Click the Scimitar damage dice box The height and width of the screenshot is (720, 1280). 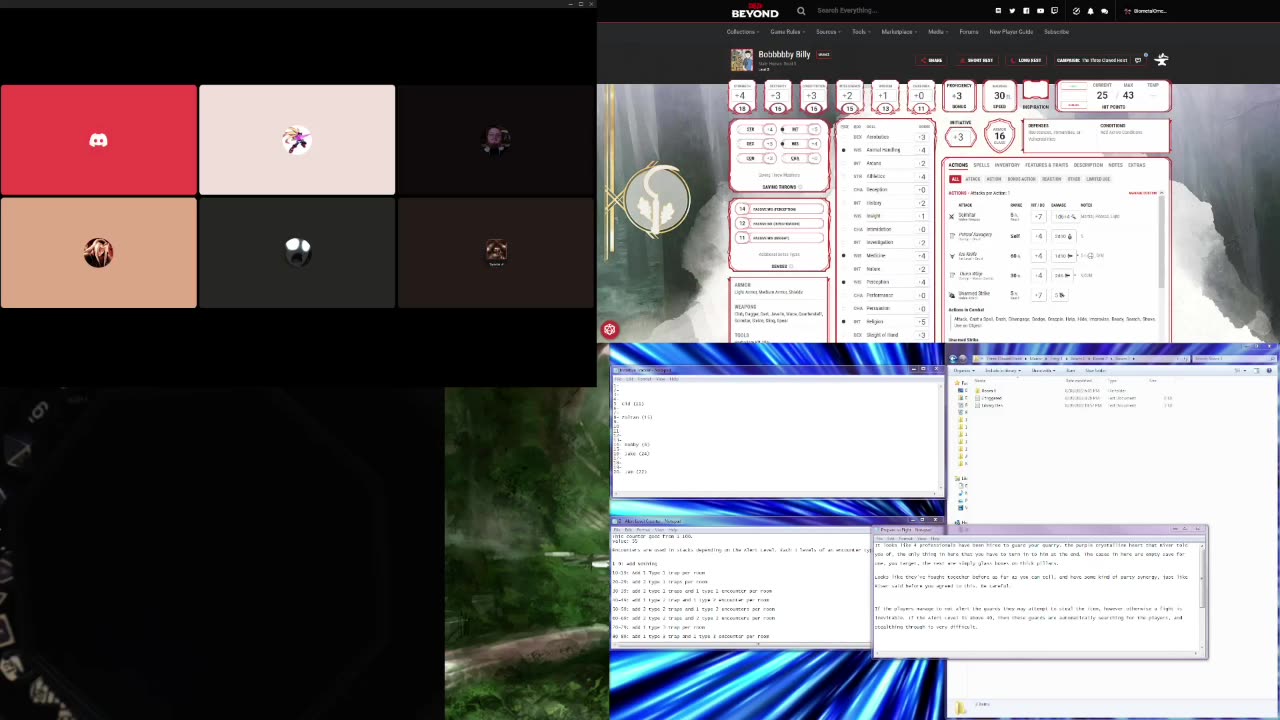click(1063, 216)
